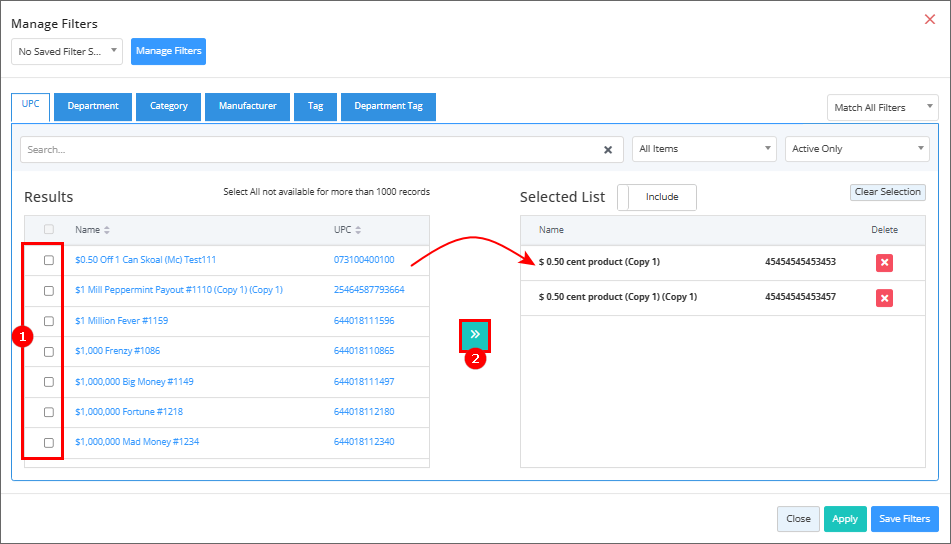Sort results by UPC column arrows
The width and height of the screenshot is (951, 544).
(x=358, y=230)
